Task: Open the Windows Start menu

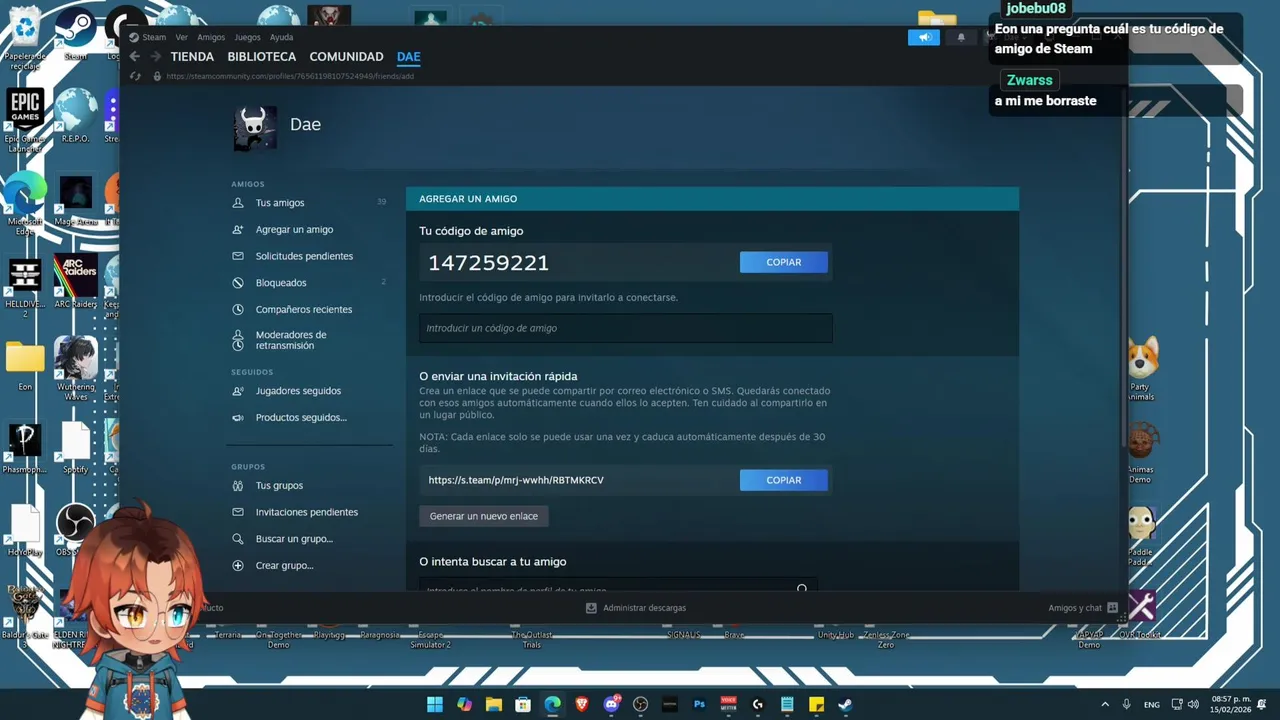Action: coord(435,704)
